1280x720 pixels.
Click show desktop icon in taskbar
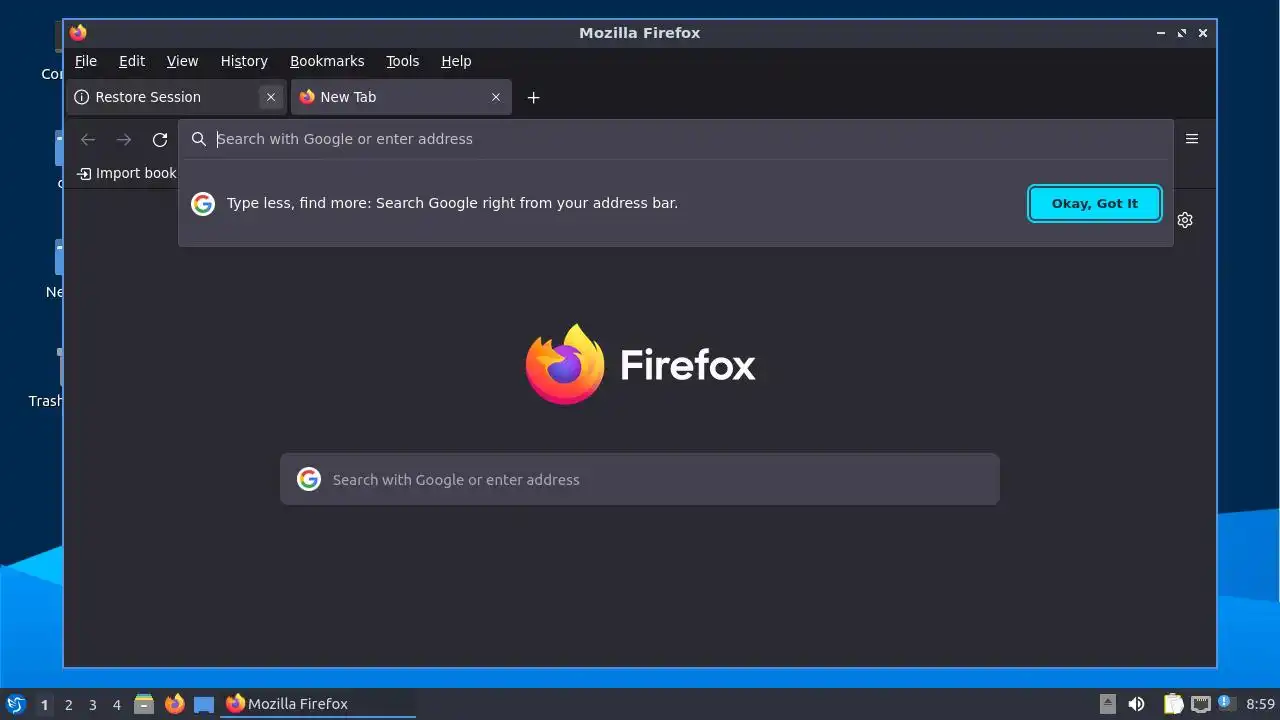[204, 704]
